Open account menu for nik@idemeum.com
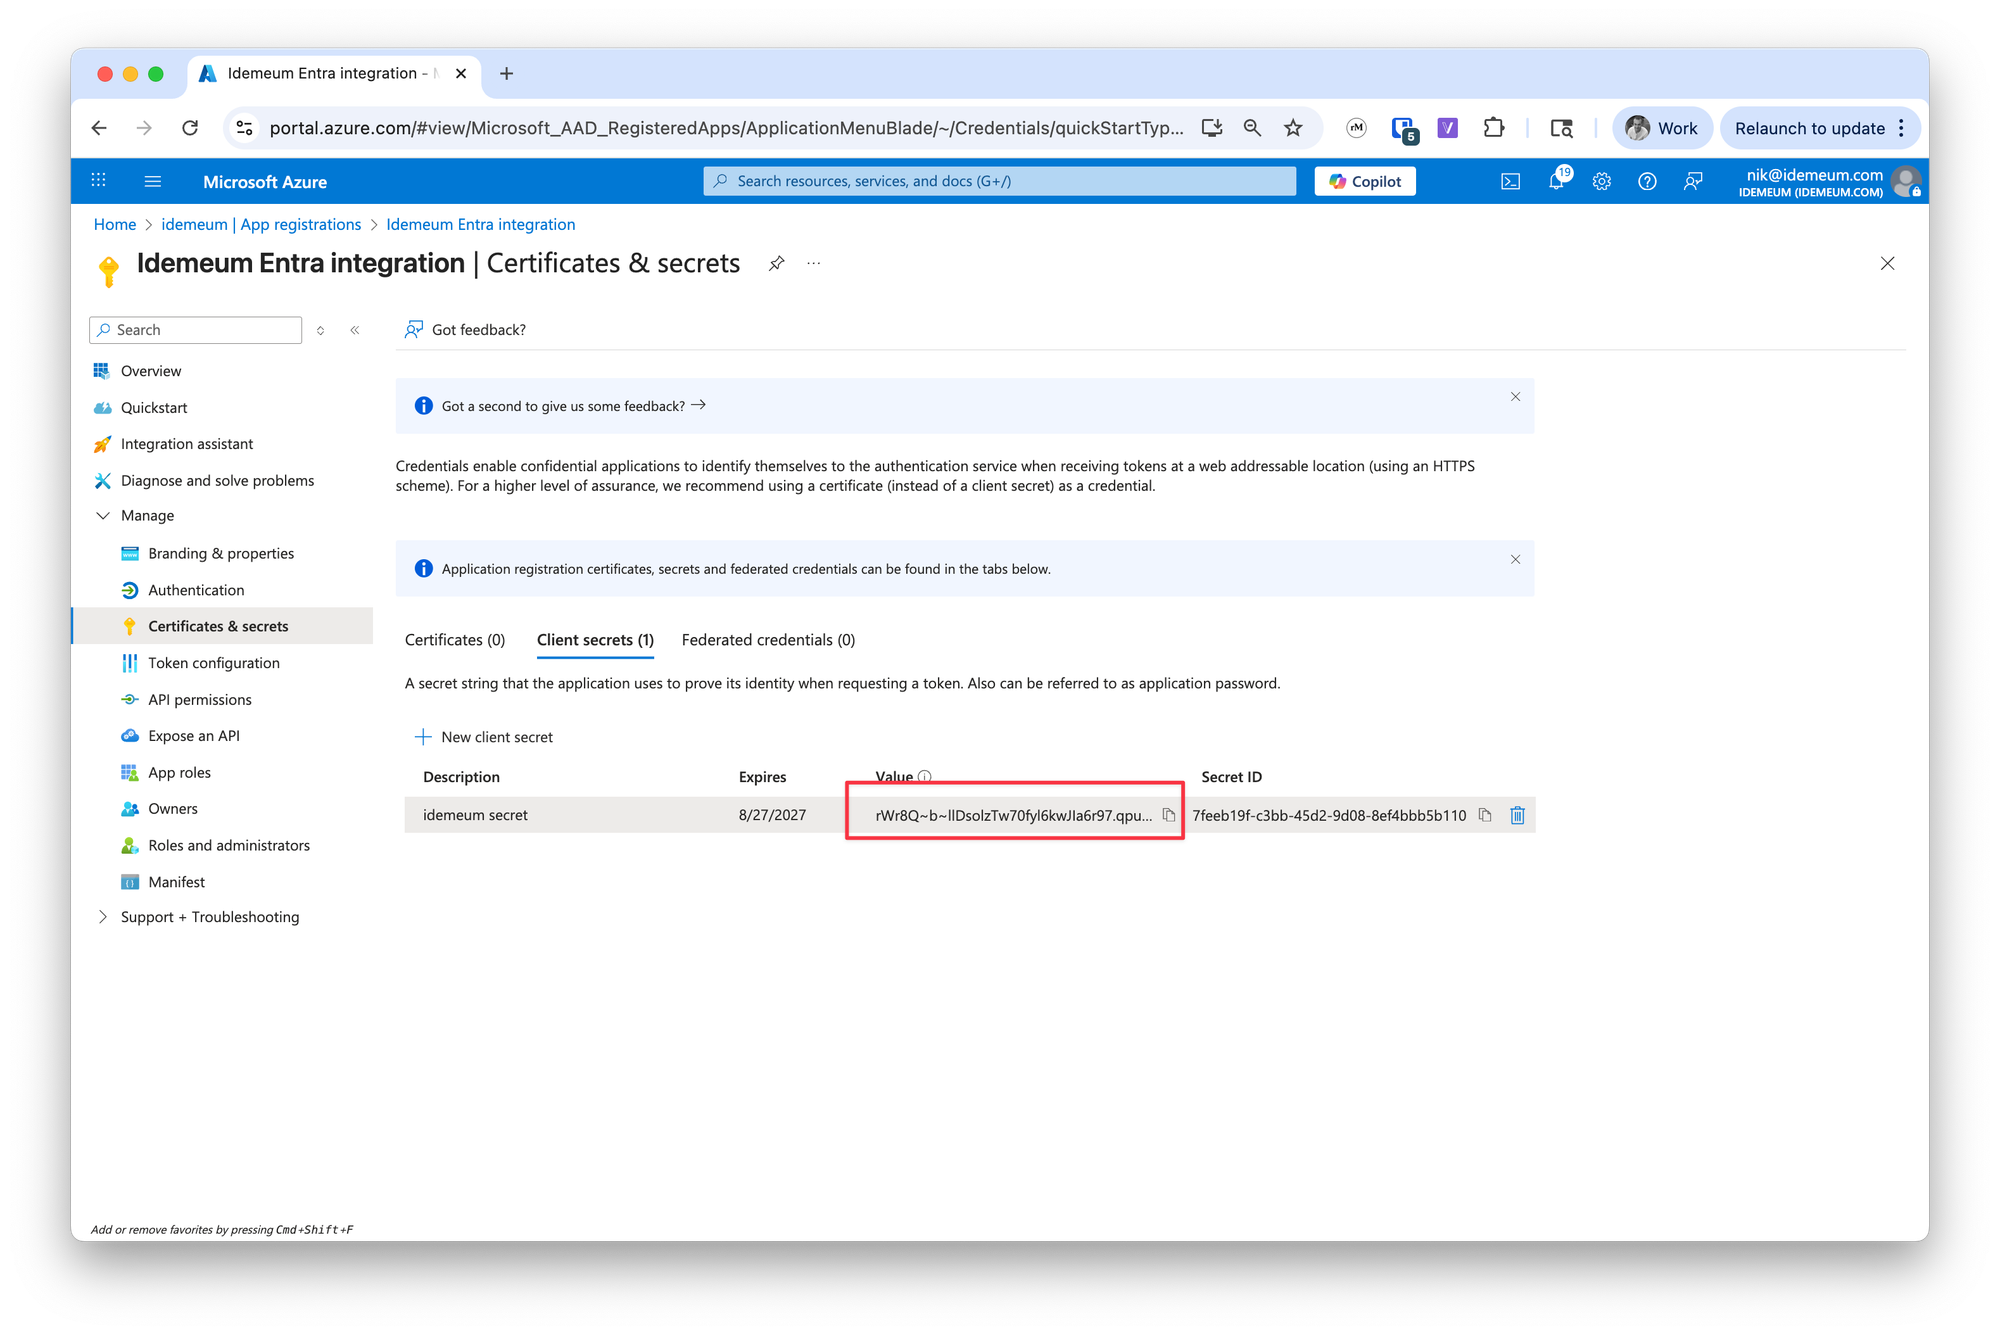This screenshot has height=1335, width=2000. pos(1829,181)
